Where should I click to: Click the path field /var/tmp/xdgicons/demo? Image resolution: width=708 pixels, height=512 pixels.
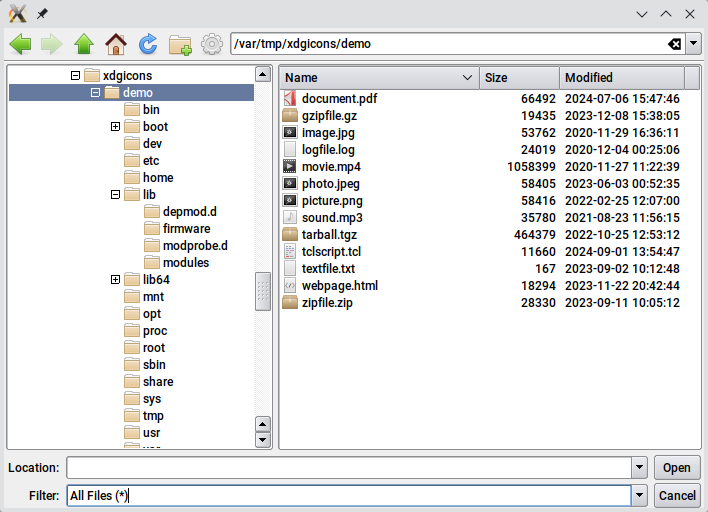point(448,44)
